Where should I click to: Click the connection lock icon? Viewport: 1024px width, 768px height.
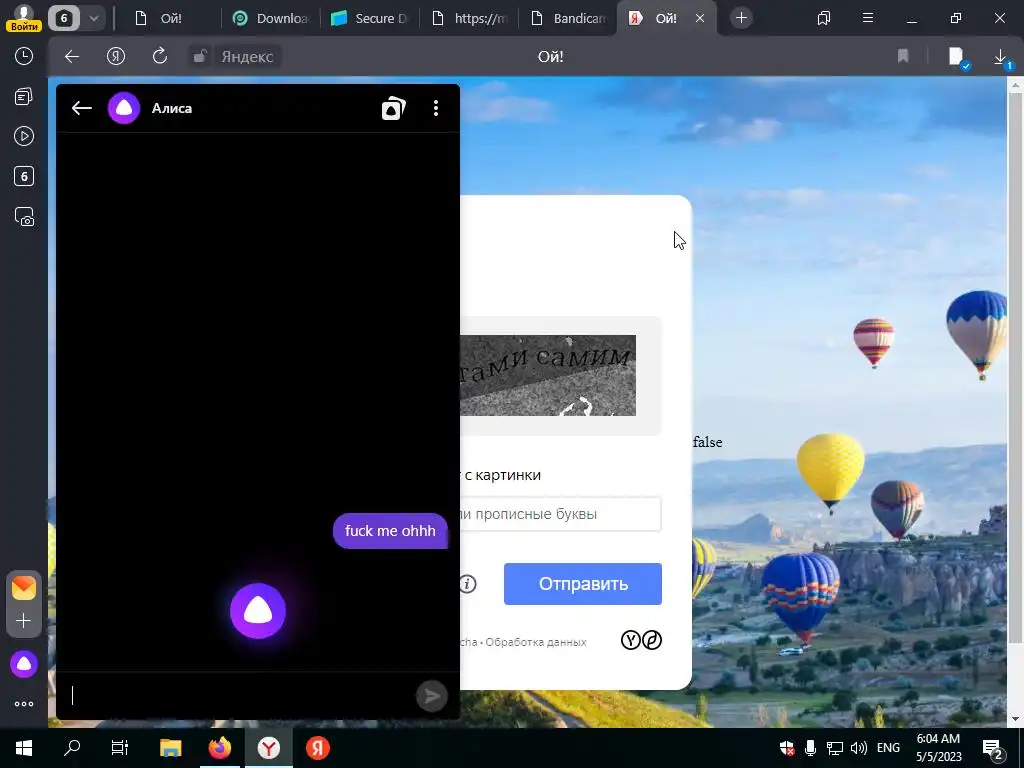(x=200, y=57)
